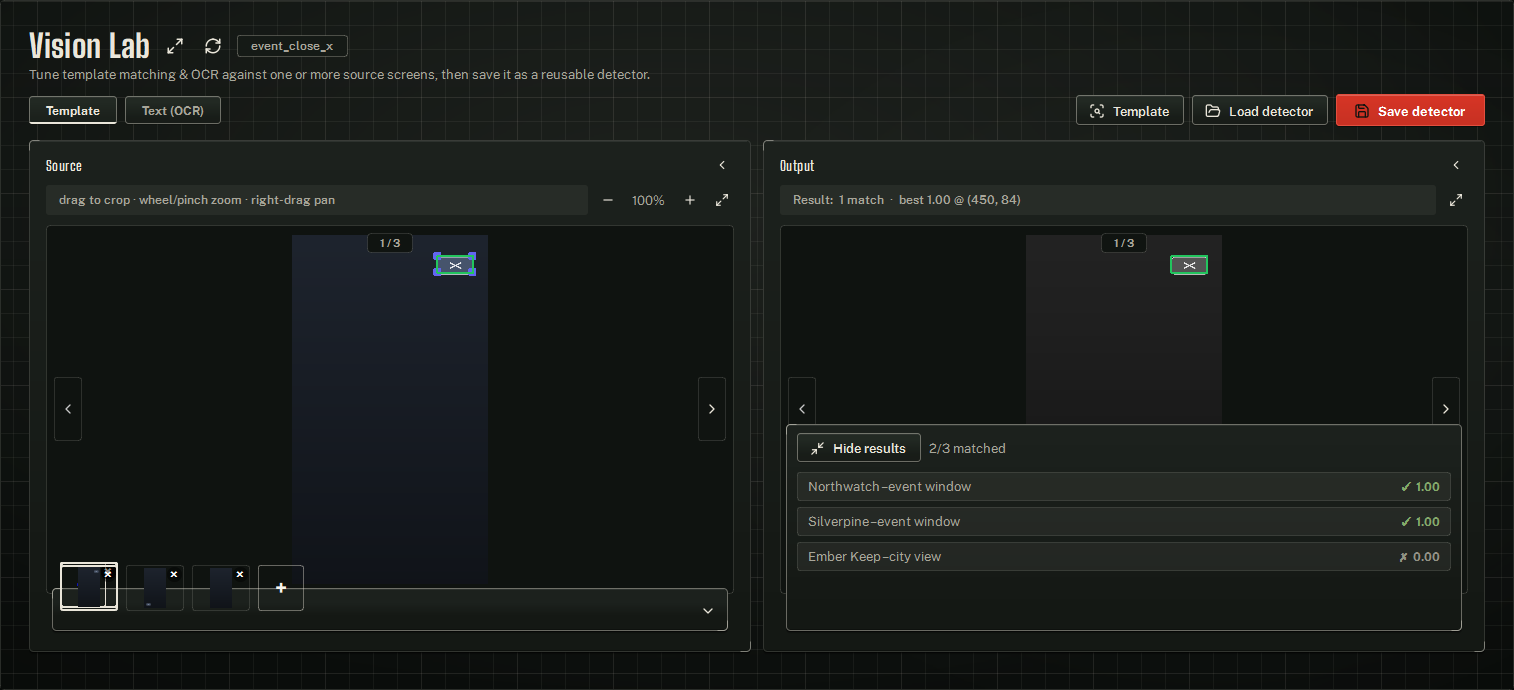The width and height of the screenshot is (1514, 690).
Task: Go to previous output image
Action: (x=802, y=409)
